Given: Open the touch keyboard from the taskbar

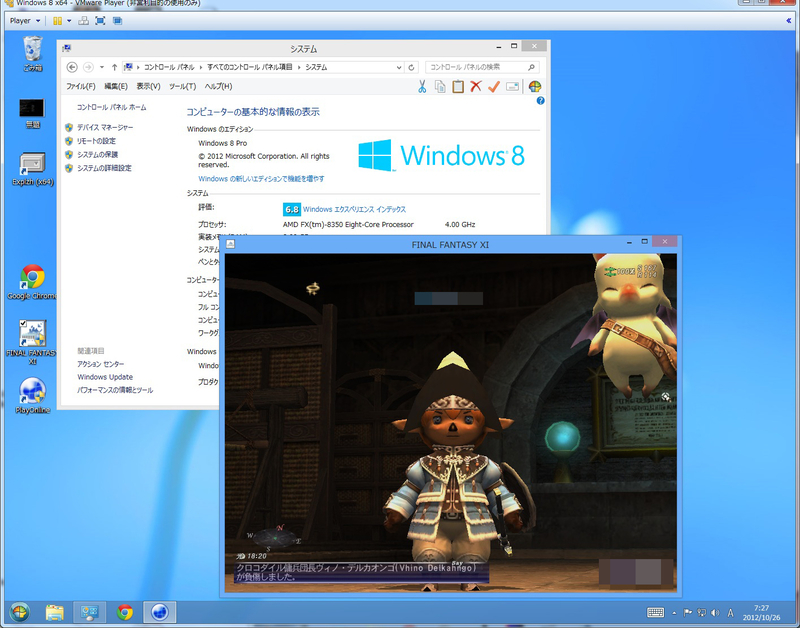Looking at the screenshot, I should pos(655,613).
